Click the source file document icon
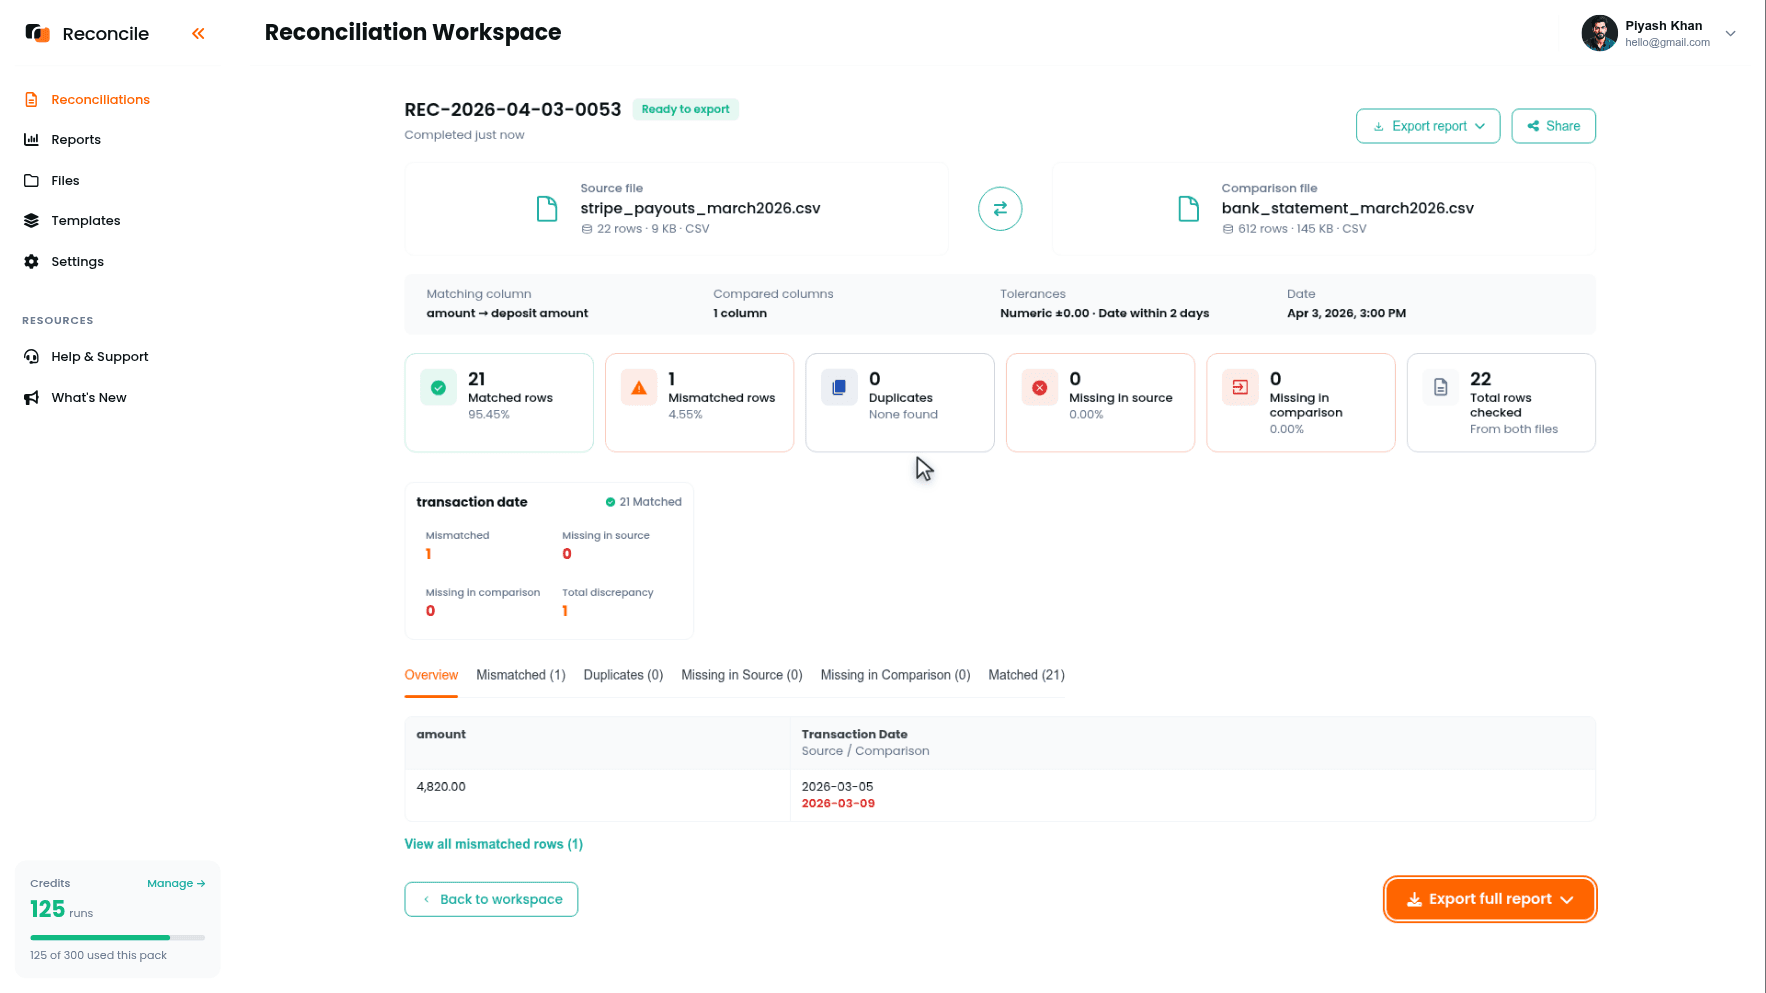The height and width of the screenshot is (993, 1766). point(547,209)
